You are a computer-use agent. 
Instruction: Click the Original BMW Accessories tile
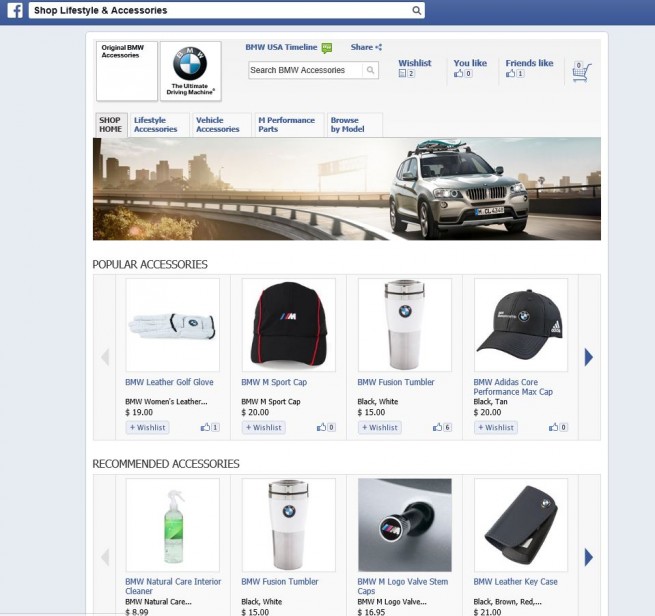127,71
